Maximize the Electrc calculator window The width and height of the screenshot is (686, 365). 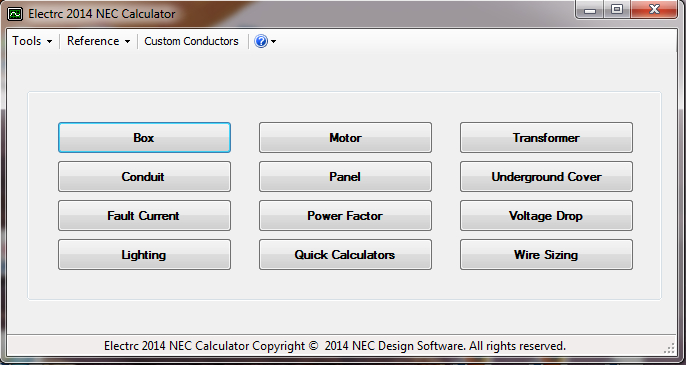tap(617, 9)
